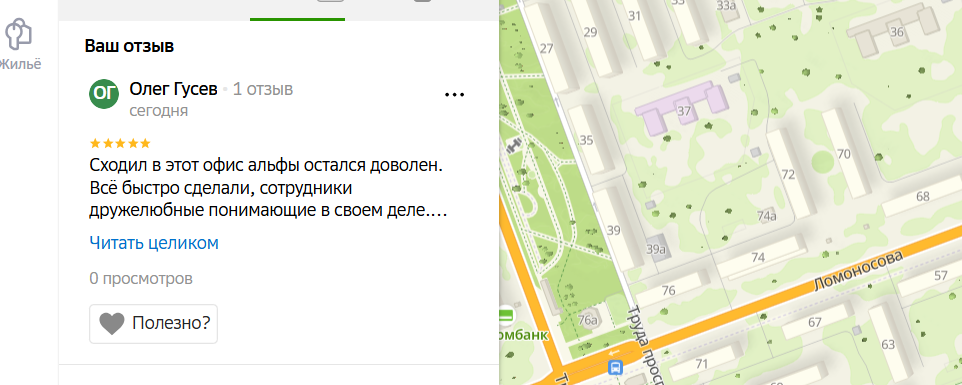
Task: Select building 33а on the map
Action: [727, 6]
